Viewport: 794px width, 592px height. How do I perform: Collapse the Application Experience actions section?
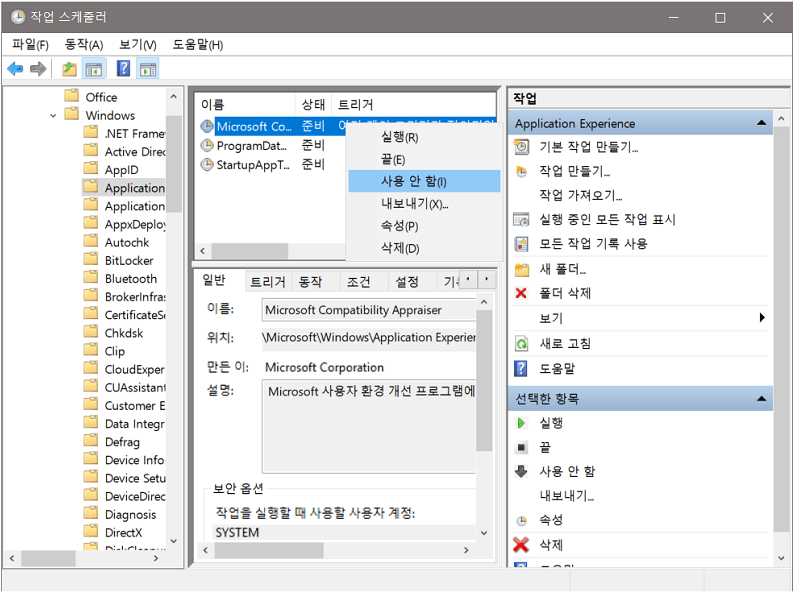coord(761,123)
